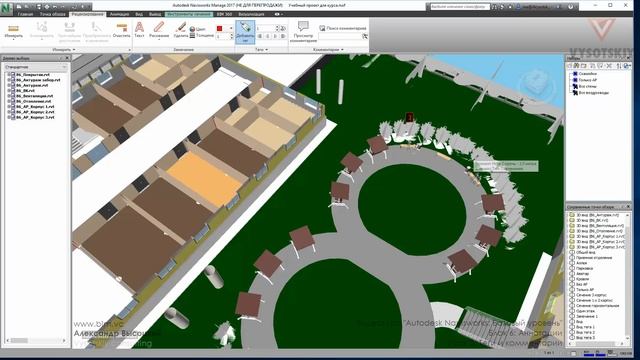Expand the В6_АР_Корпус 1.rvt tree node
Screen dimensions: 640x360
click(x=9, y=107)
